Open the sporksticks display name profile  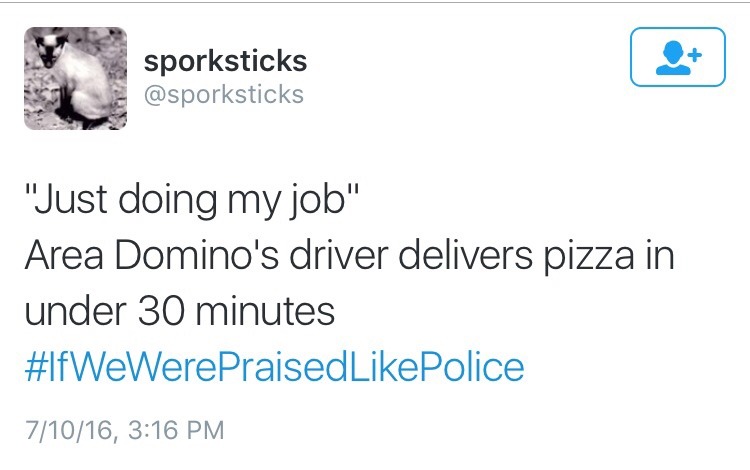pos(225,61)
